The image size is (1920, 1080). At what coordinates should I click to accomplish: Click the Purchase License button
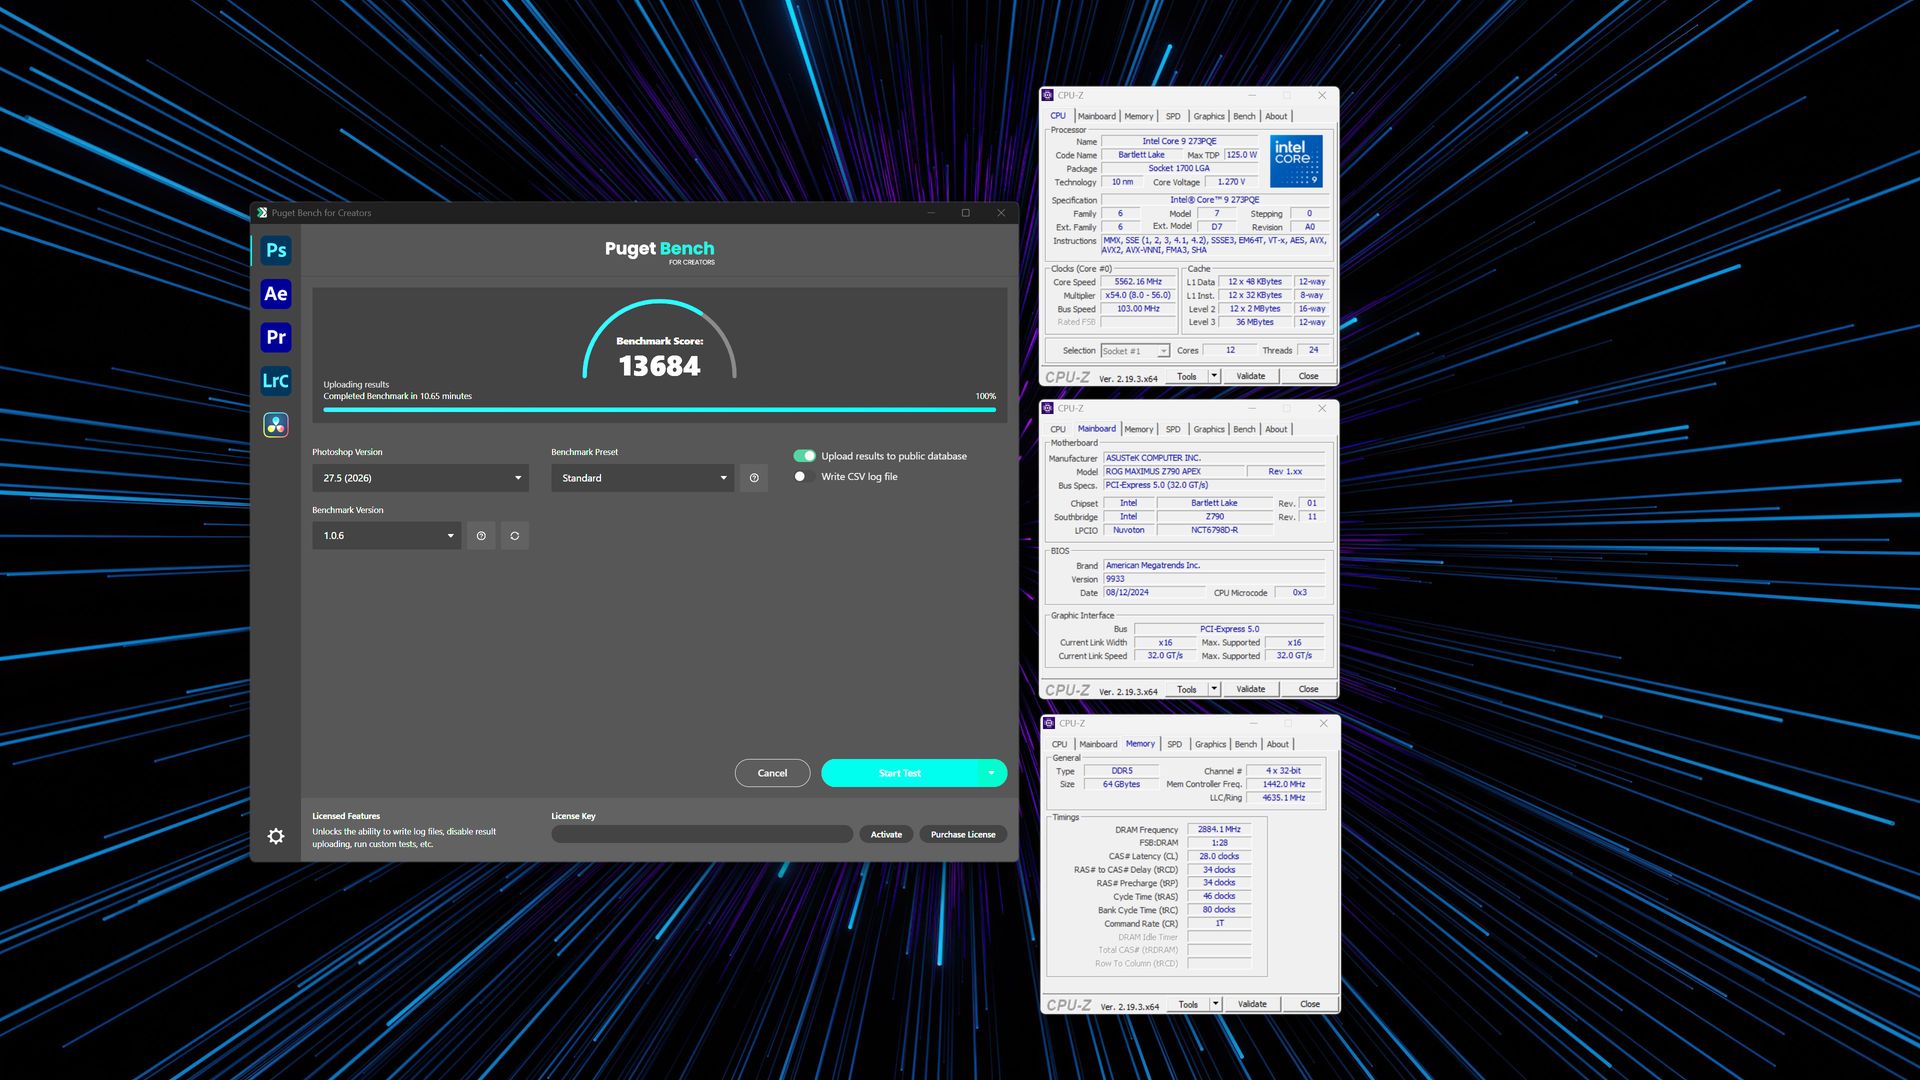click(x=962, y=834)
